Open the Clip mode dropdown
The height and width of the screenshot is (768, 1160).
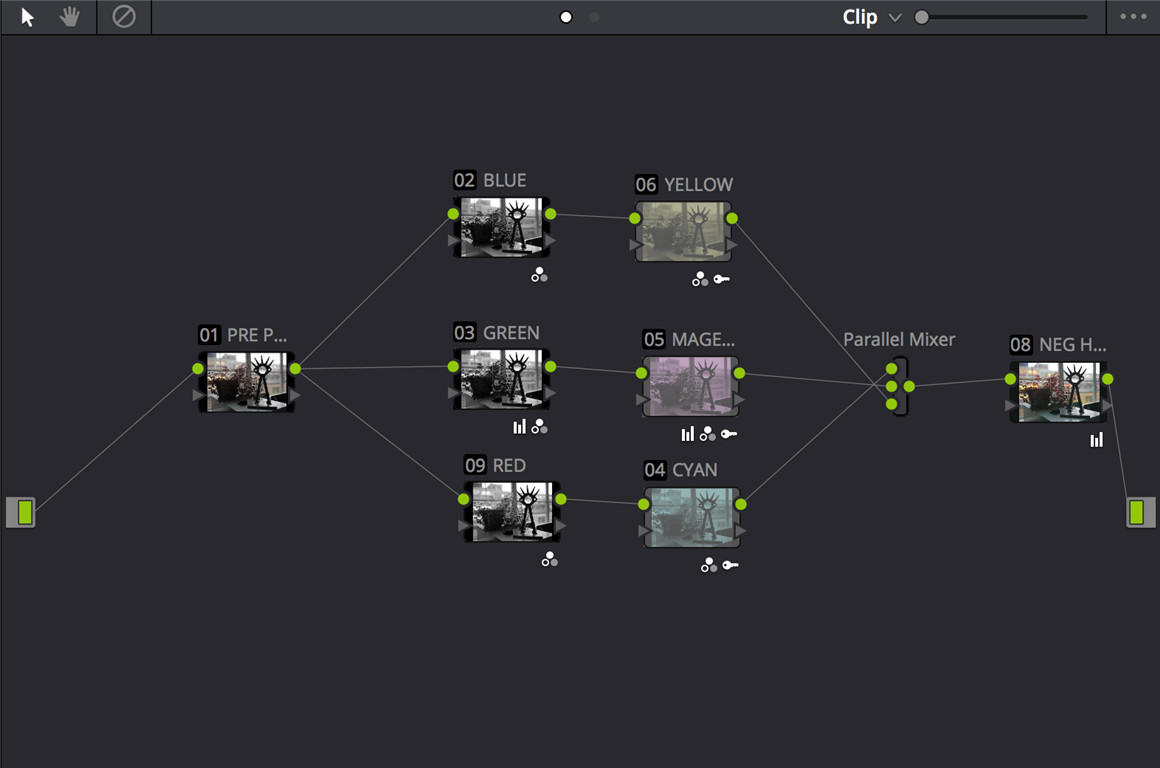pos(860,17)
